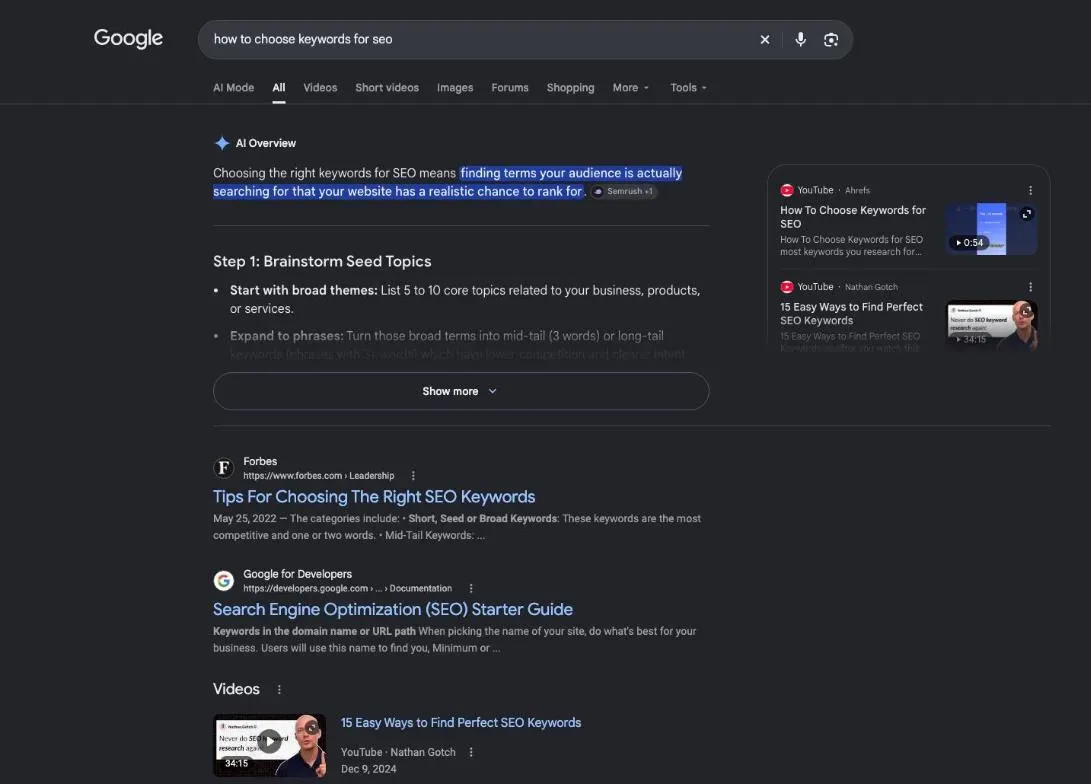Click developers.google.com Documentation URL

coord(347,589)
